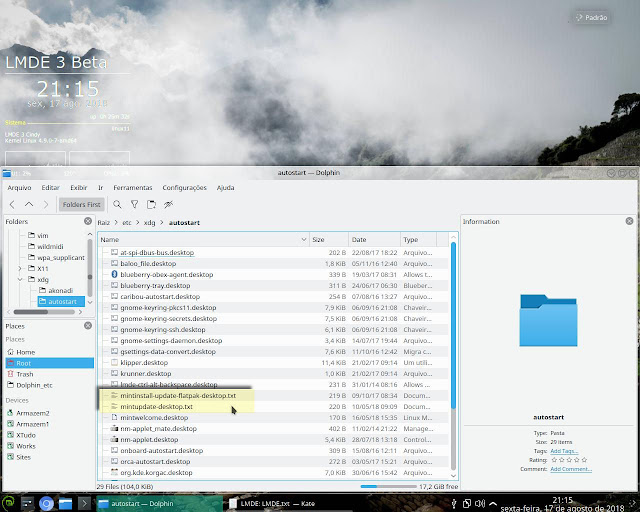Click the Add Tags link
Image resolution: width=640 pixels, height=512 pixels.
pos(564,451)
